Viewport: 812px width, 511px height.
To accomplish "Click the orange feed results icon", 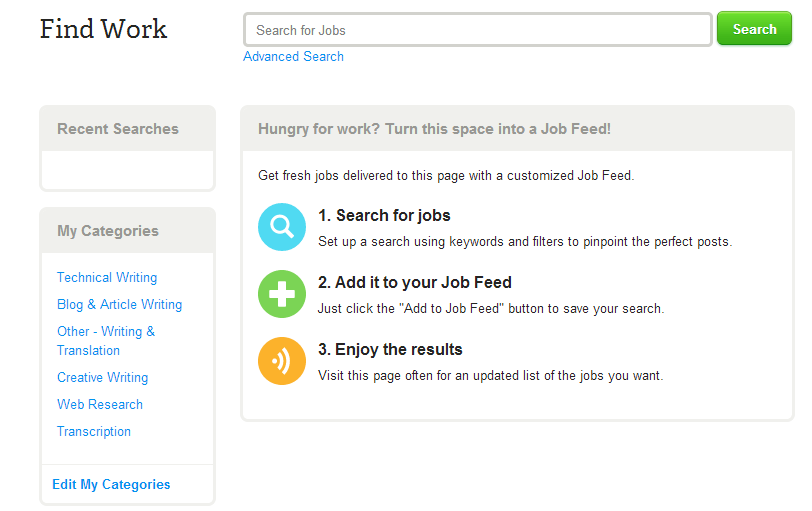I will [x=282, y=361].
